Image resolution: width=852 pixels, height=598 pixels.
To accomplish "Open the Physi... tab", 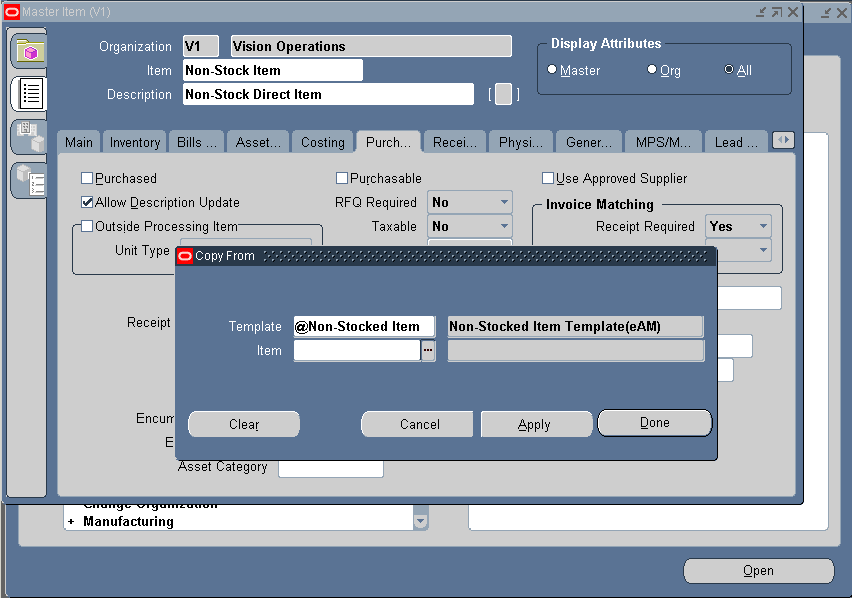I will coord(521,142).
